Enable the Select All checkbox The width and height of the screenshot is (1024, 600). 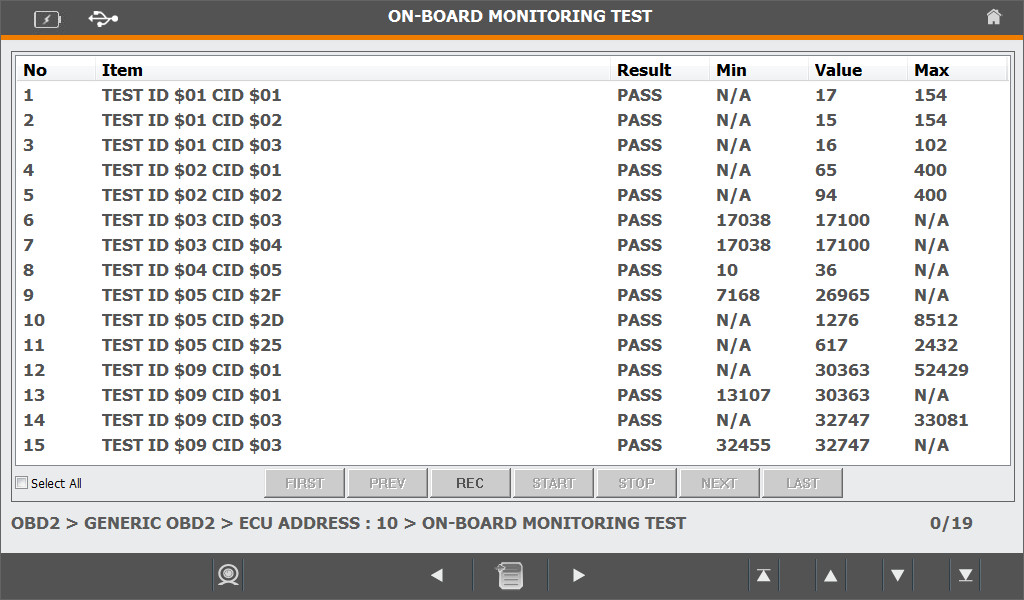coord(22,484)
